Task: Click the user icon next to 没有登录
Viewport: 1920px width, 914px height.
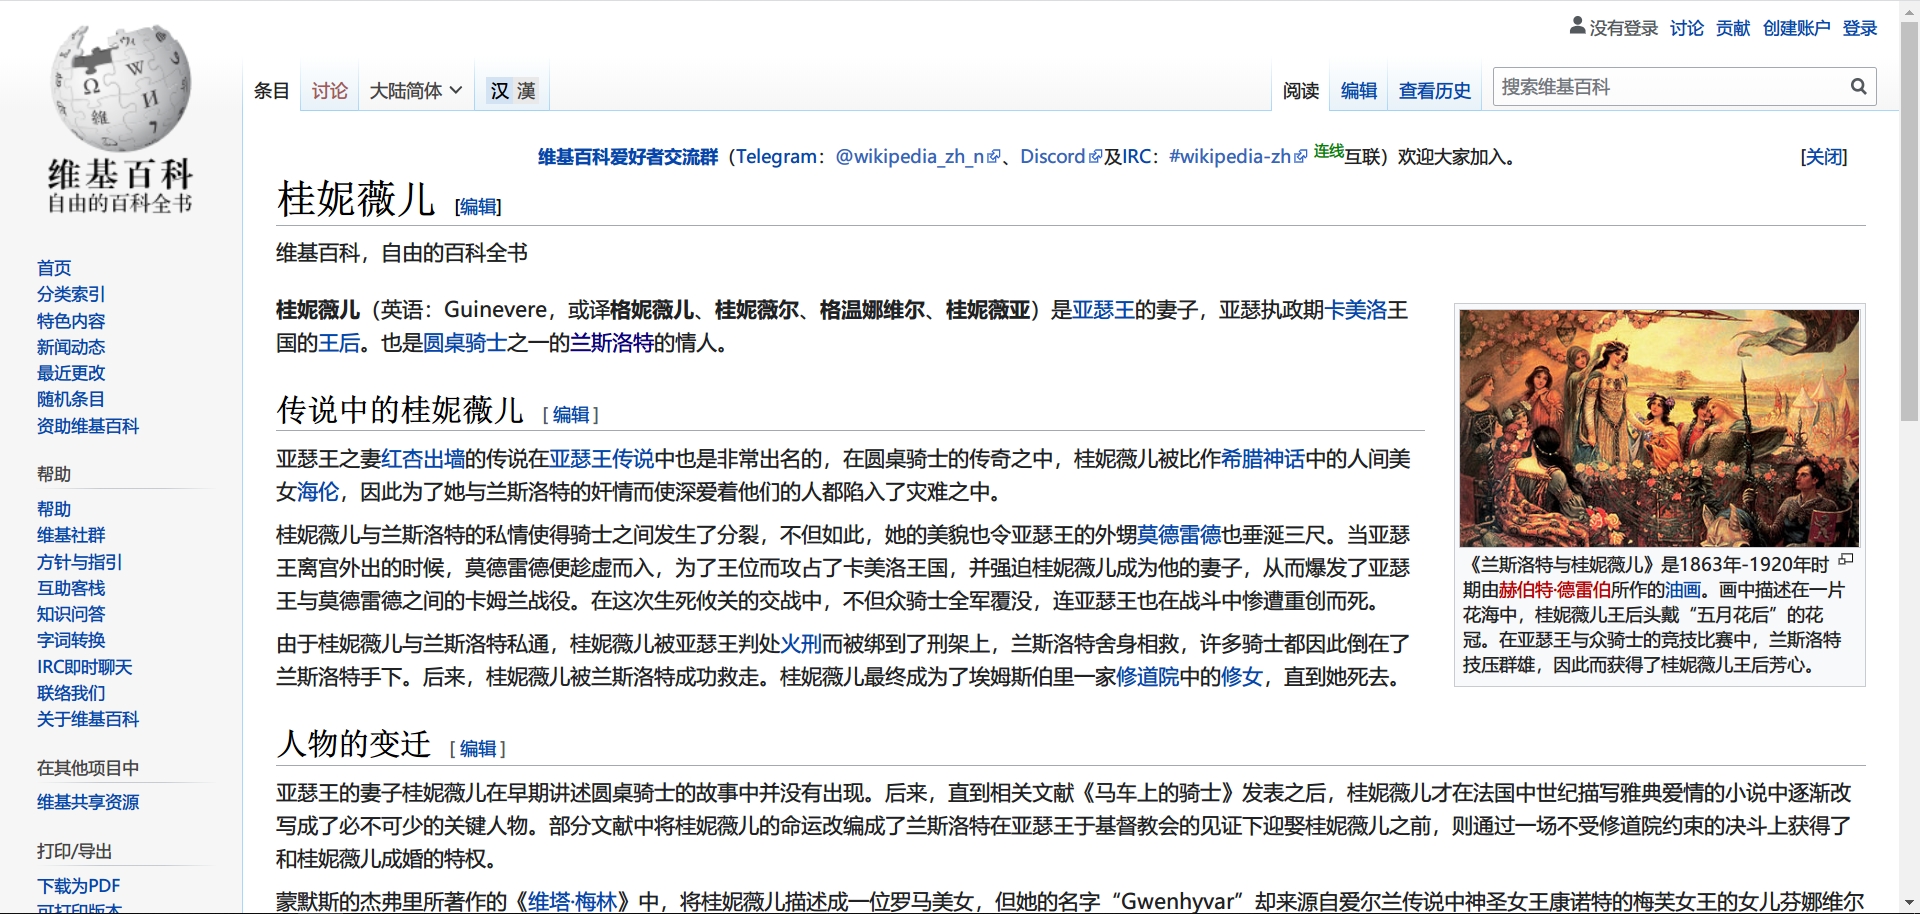Action: pos(1577,27)
